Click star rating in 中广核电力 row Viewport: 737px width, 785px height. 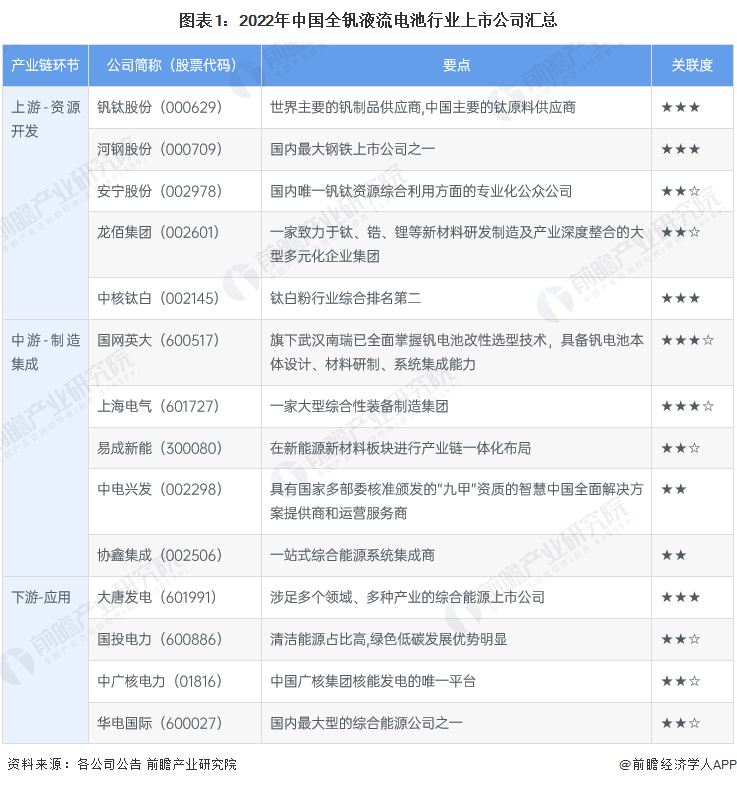[680, 681]
